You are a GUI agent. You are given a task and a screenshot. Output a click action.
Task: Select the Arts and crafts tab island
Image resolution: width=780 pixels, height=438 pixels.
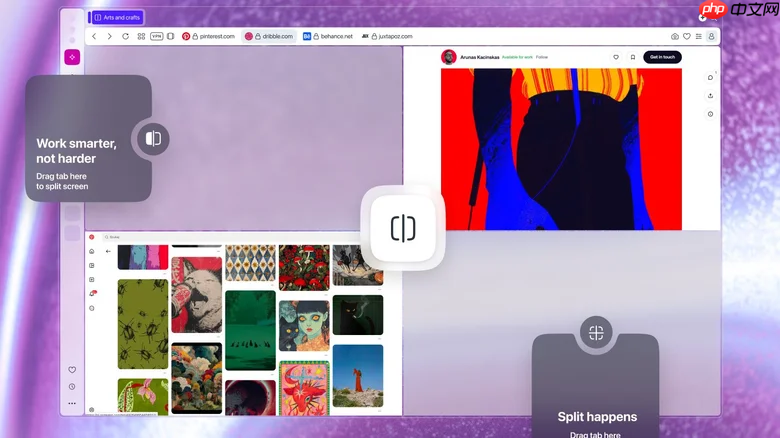click(117, 17)
